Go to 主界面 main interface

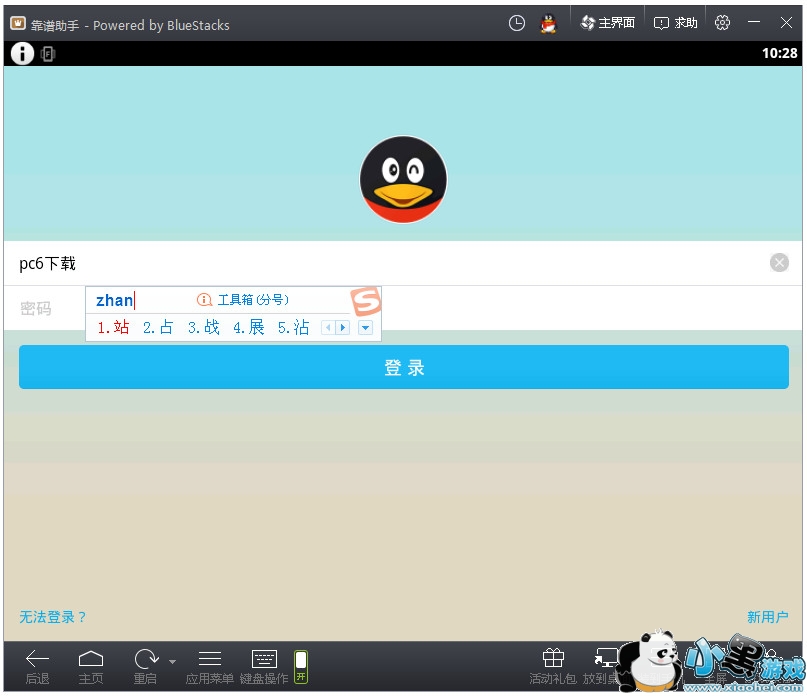tap(608, 23)
